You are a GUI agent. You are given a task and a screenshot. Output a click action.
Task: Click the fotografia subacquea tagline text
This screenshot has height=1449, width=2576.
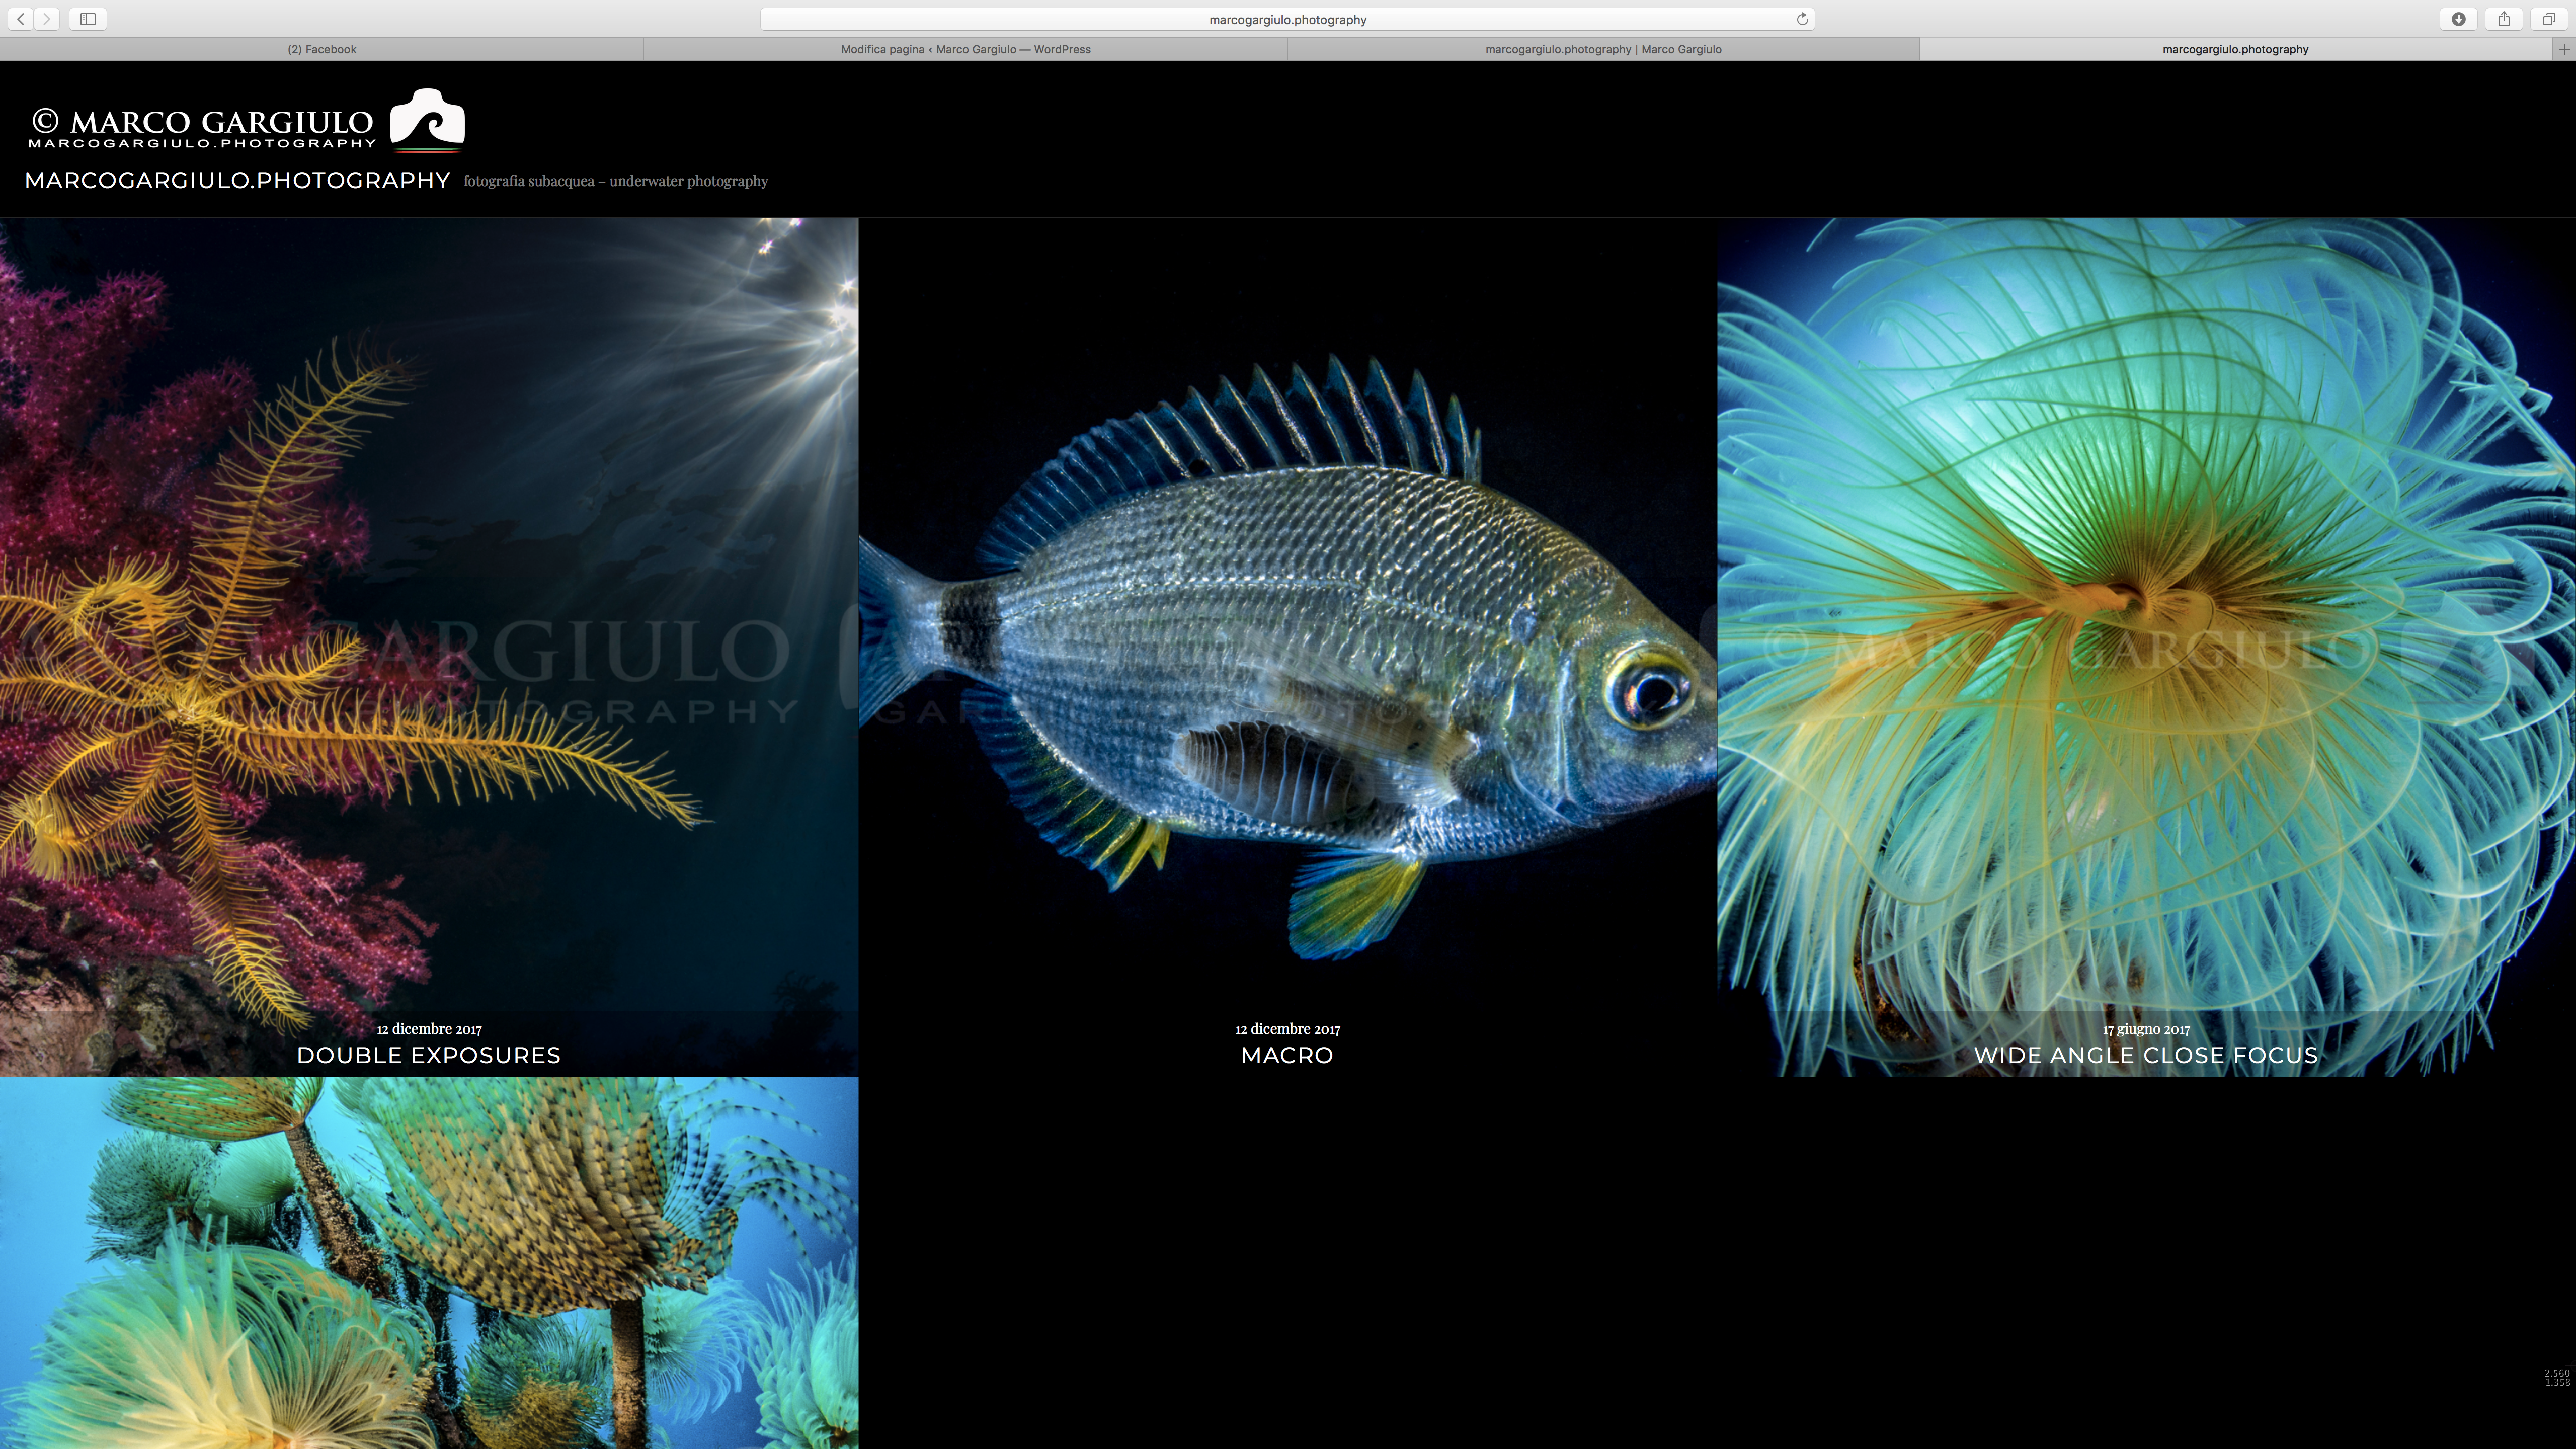point(616,181)
